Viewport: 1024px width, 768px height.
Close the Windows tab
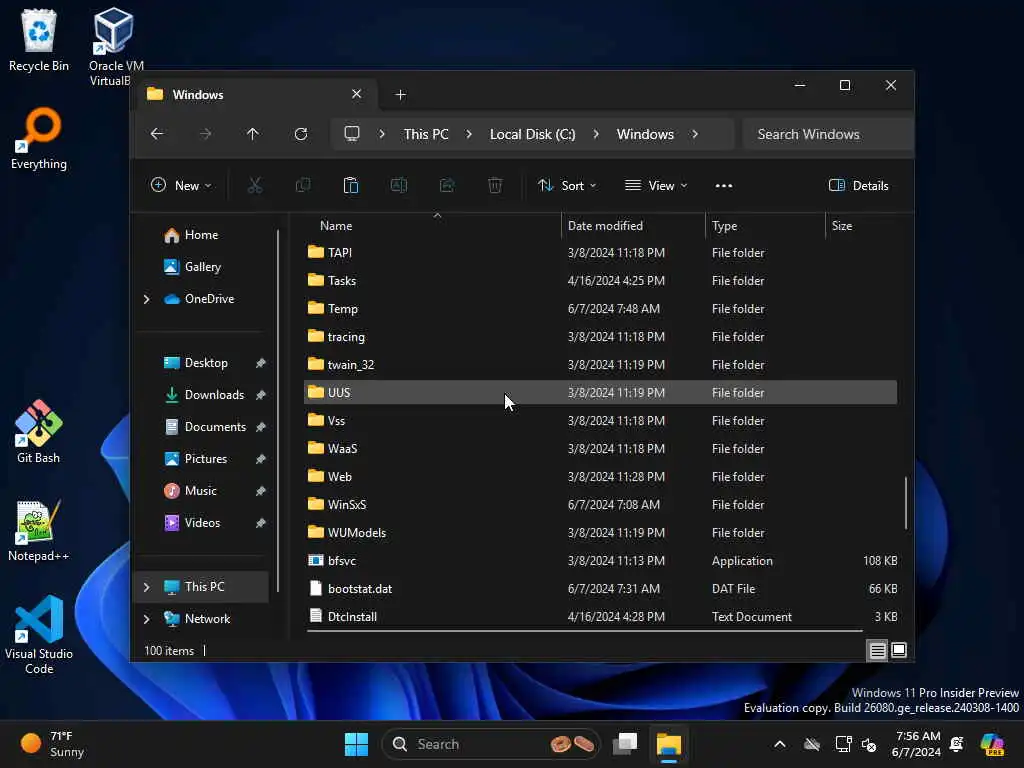click(x=357, y=94)
